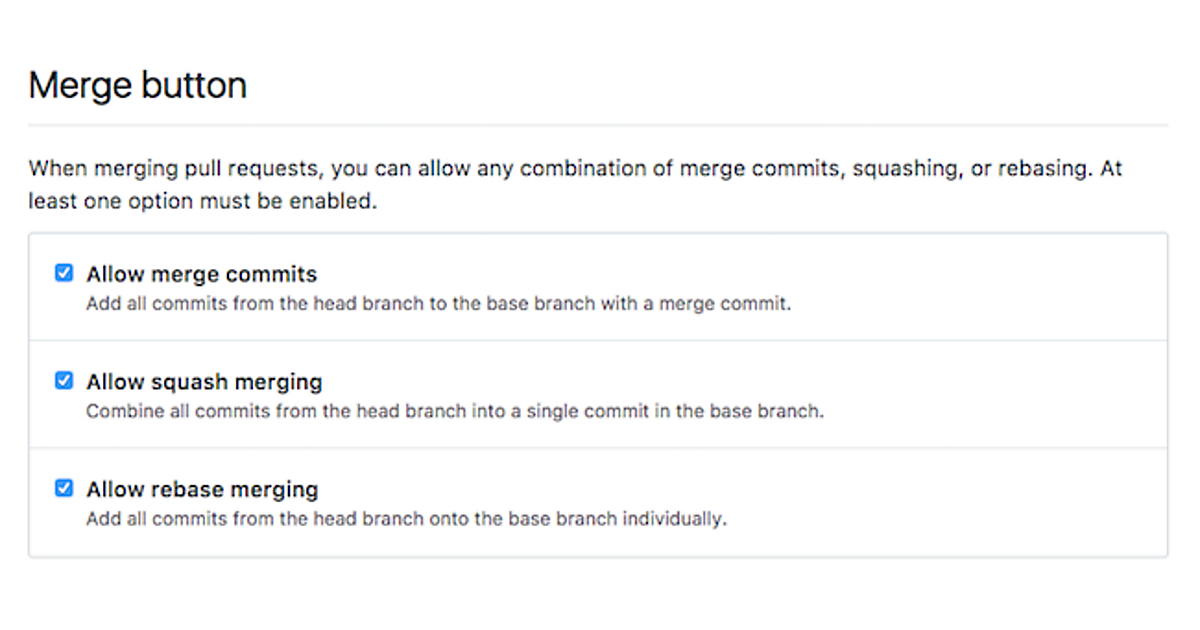
Task: Click the "Merge button" section heading
Action: [138, 86]
